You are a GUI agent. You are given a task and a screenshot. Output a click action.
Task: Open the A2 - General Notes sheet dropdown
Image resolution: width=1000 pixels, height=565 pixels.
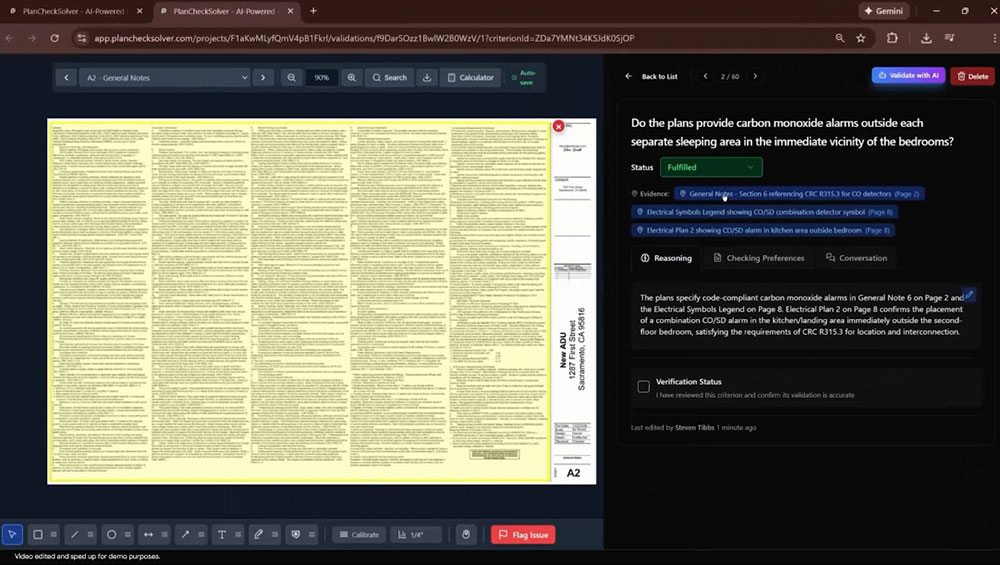click(x=166, y=77)
